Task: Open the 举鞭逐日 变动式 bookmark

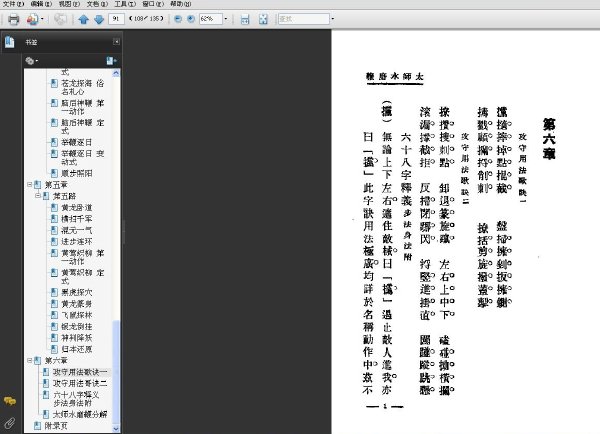Action: tap(82, 158)
